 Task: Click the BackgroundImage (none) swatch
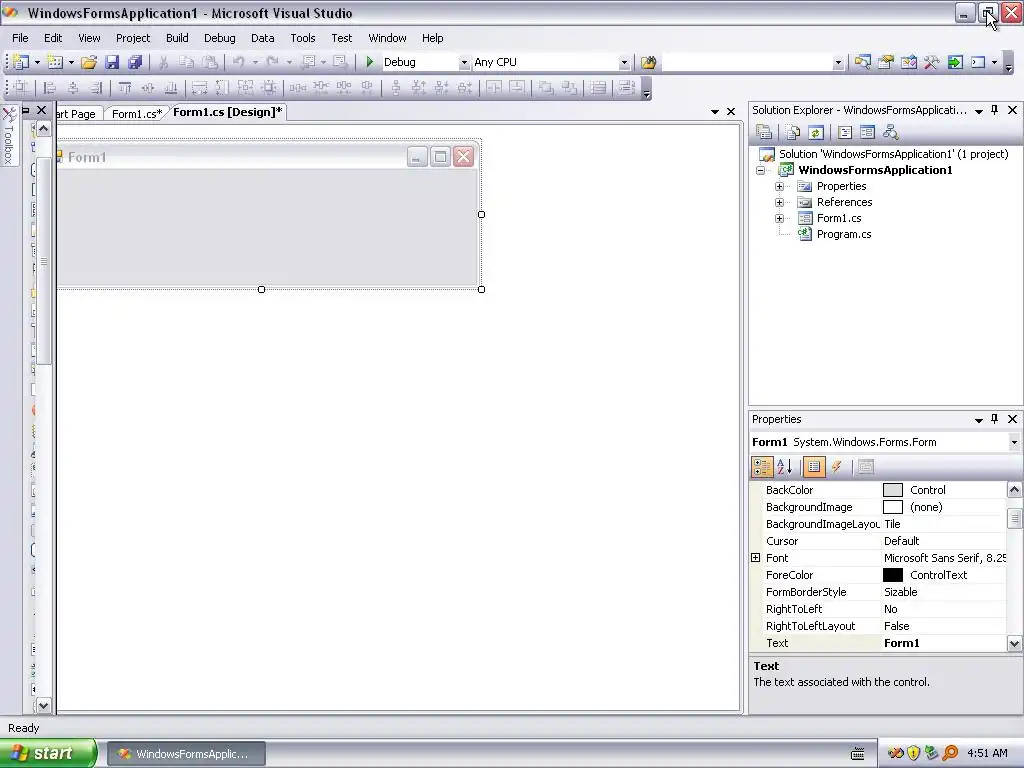[893, 507]
